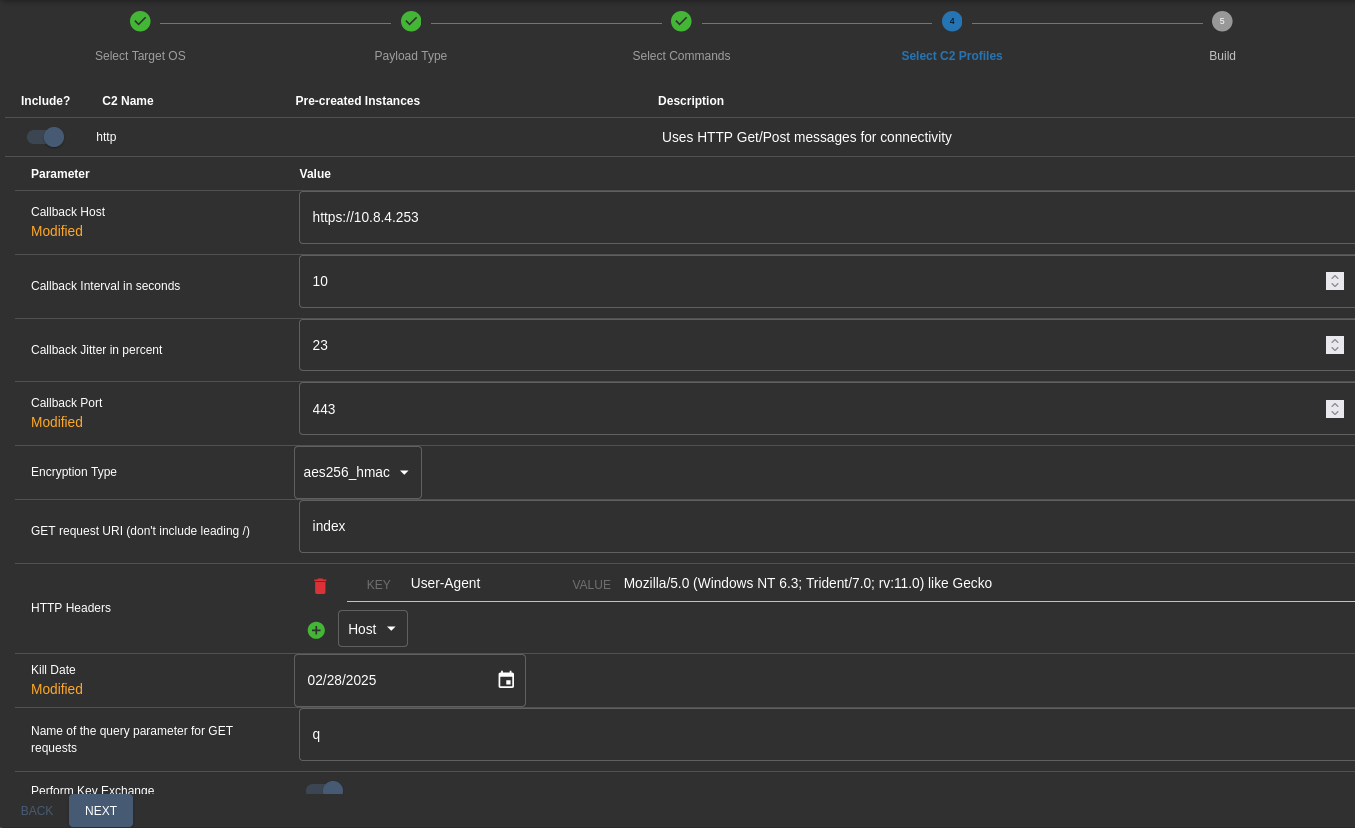Image resolution: width=1355 pixels, height=828 pixels.
Task: Delete the User-Agent HTTP header
Action: (320, 586)
